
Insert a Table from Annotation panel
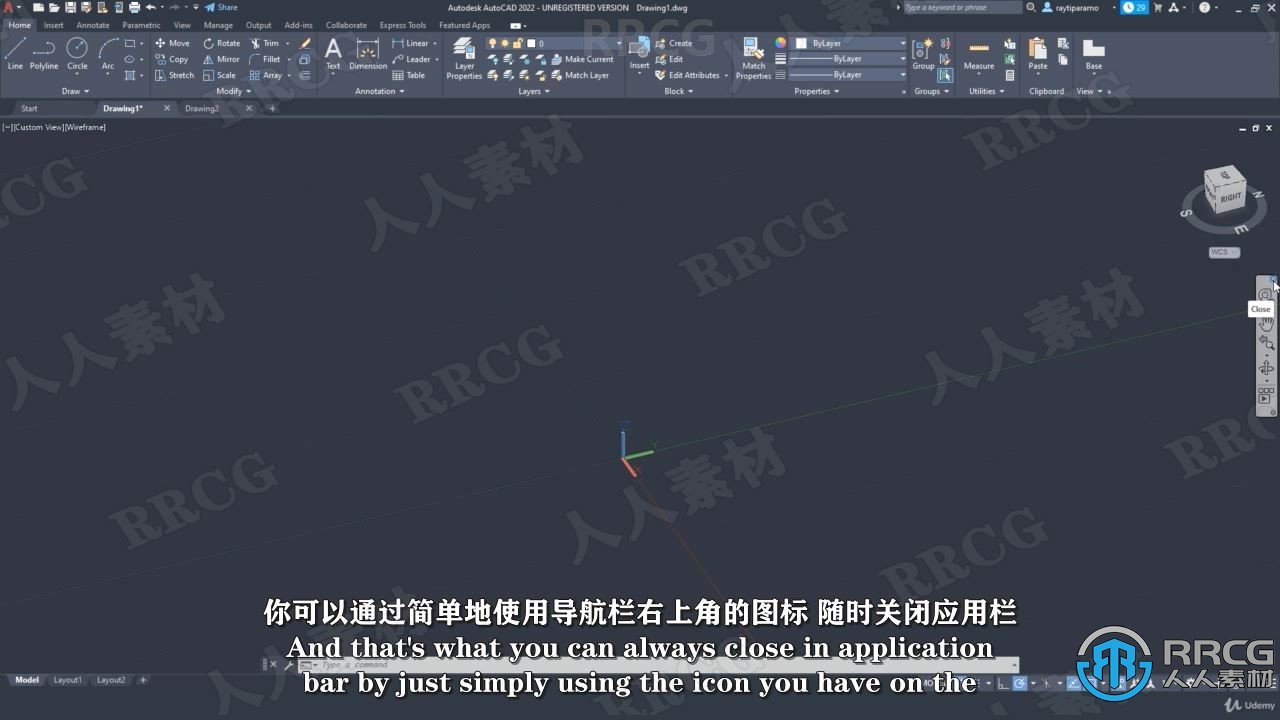pyautogui.click(x=409, y=75)
